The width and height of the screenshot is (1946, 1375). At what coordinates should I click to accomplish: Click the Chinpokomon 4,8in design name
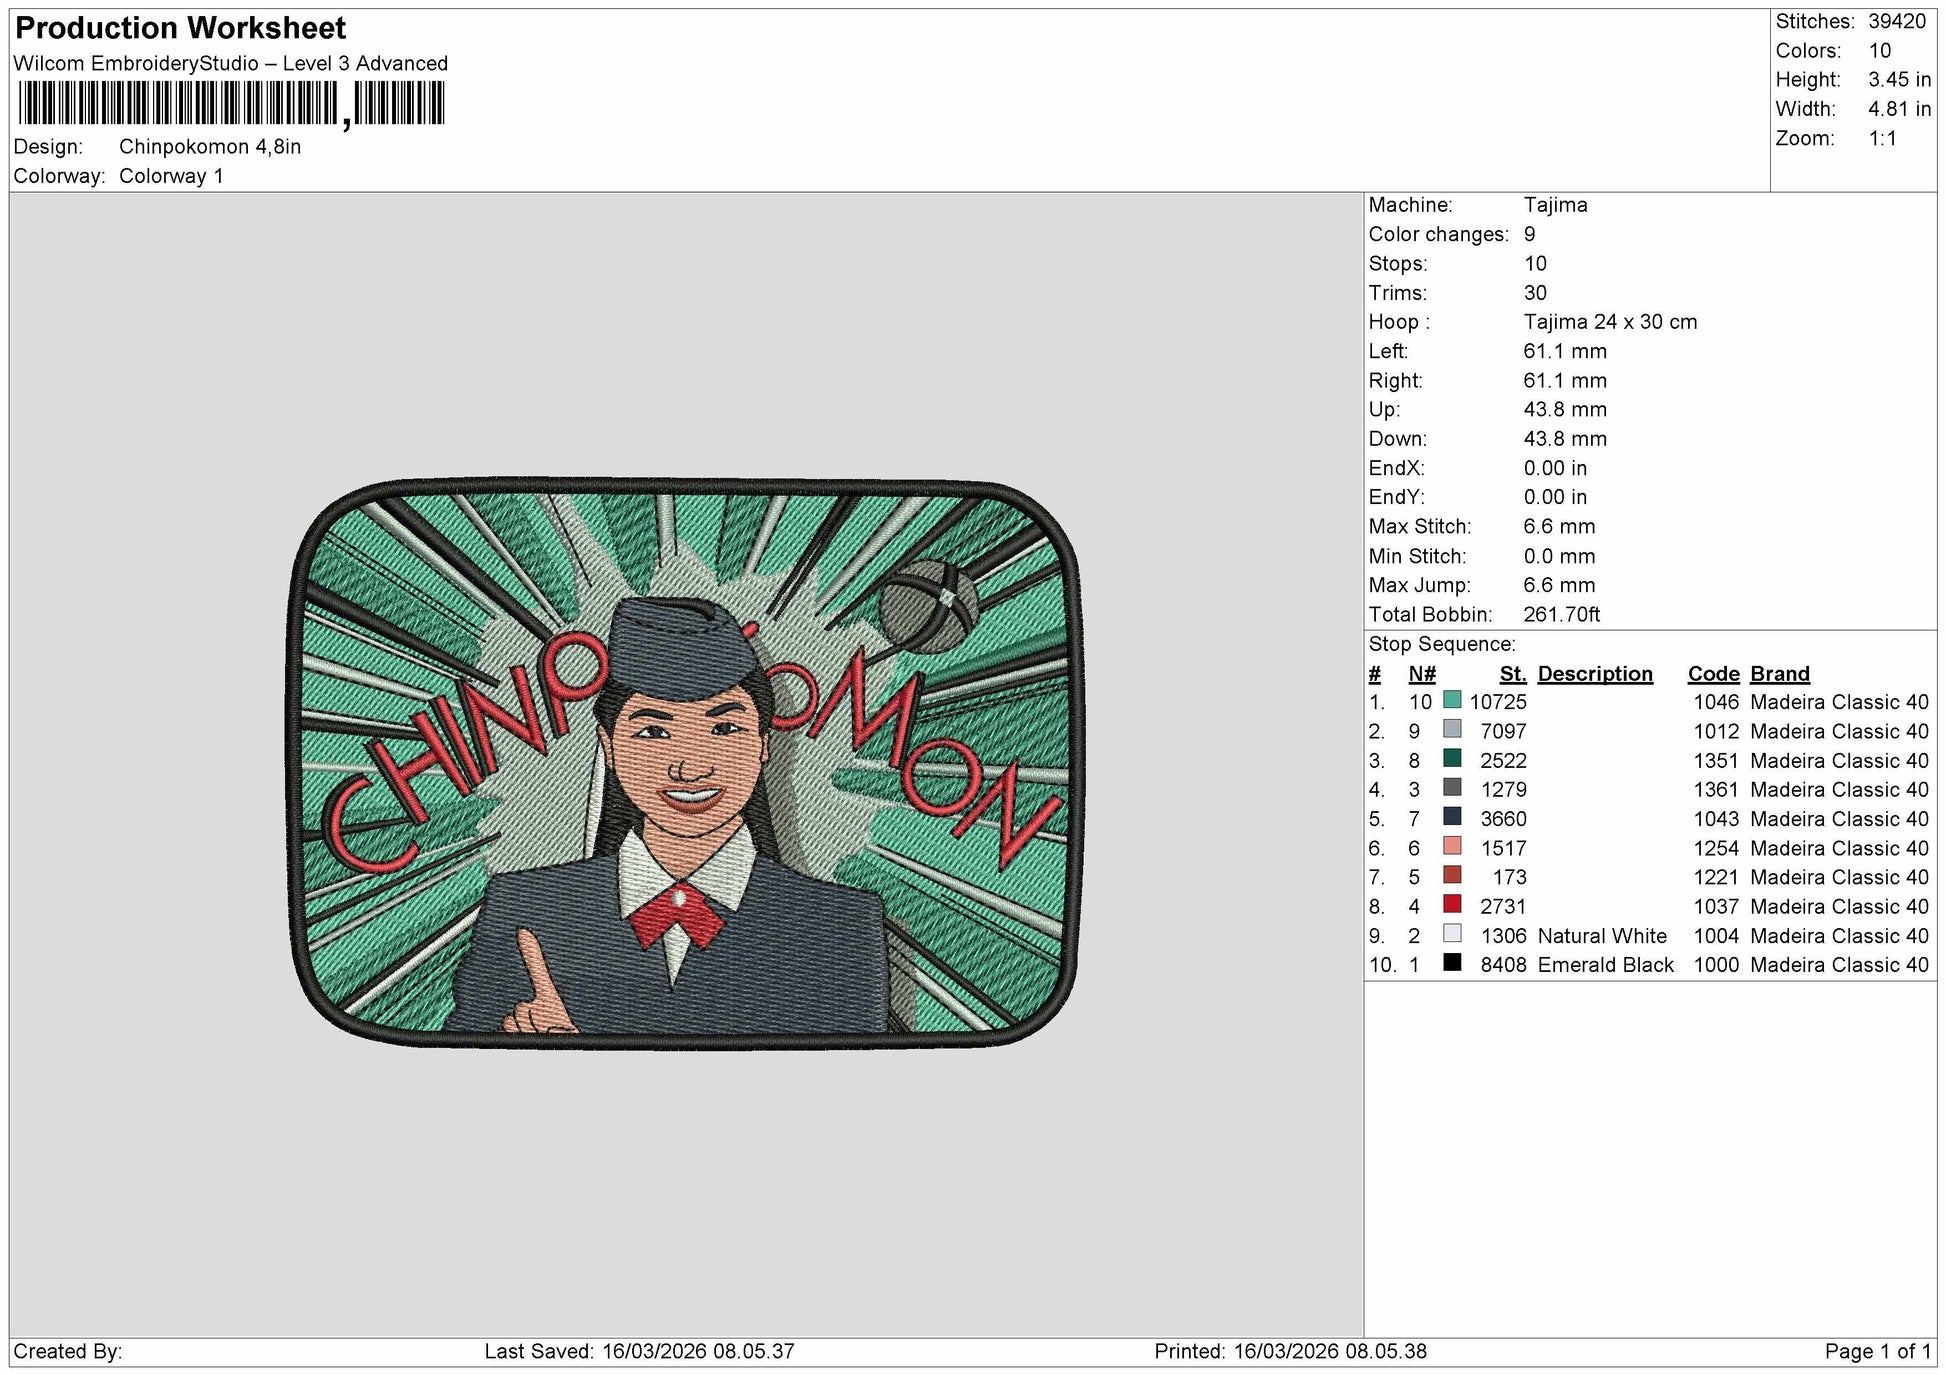pos(210,147)
